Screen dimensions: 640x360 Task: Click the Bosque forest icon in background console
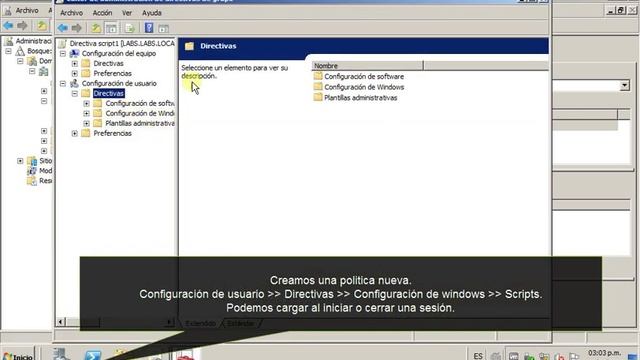20,51
